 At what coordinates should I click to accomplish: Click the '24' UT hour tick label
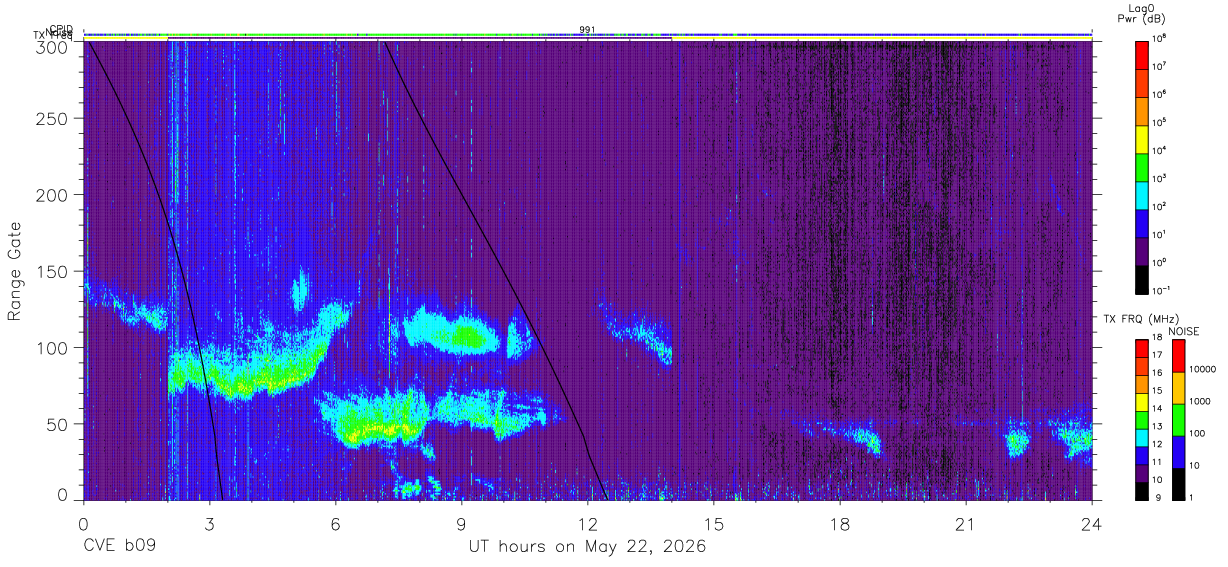[x=1092, y=523]
